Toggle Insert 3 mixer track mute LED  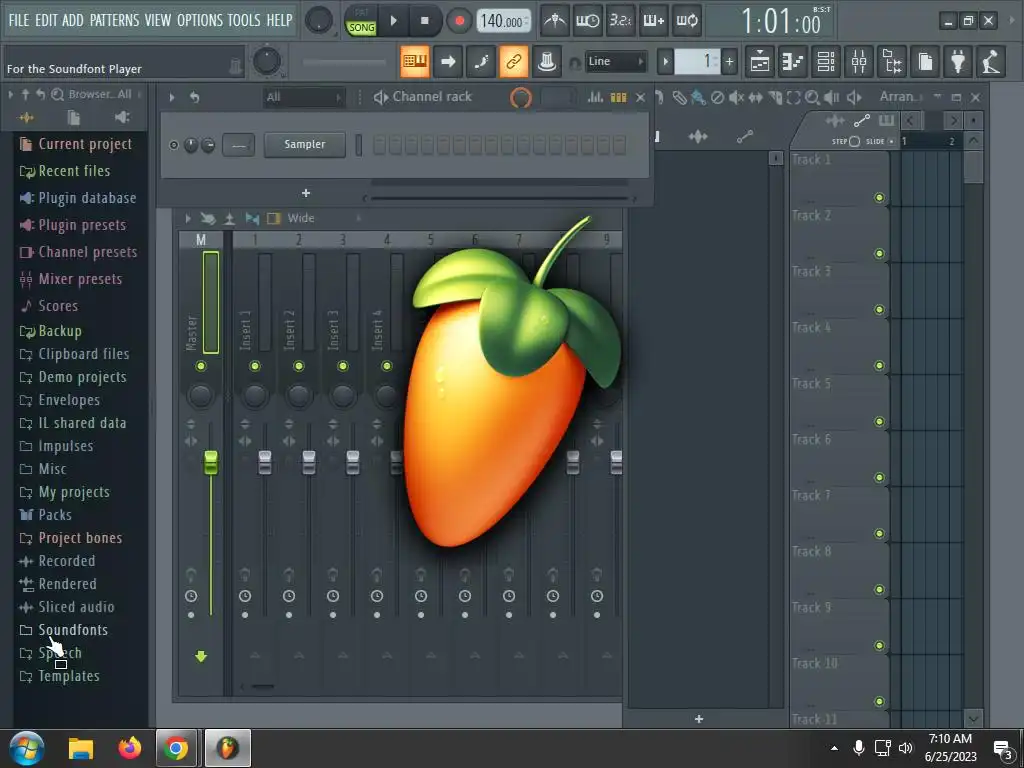point(342,366)
